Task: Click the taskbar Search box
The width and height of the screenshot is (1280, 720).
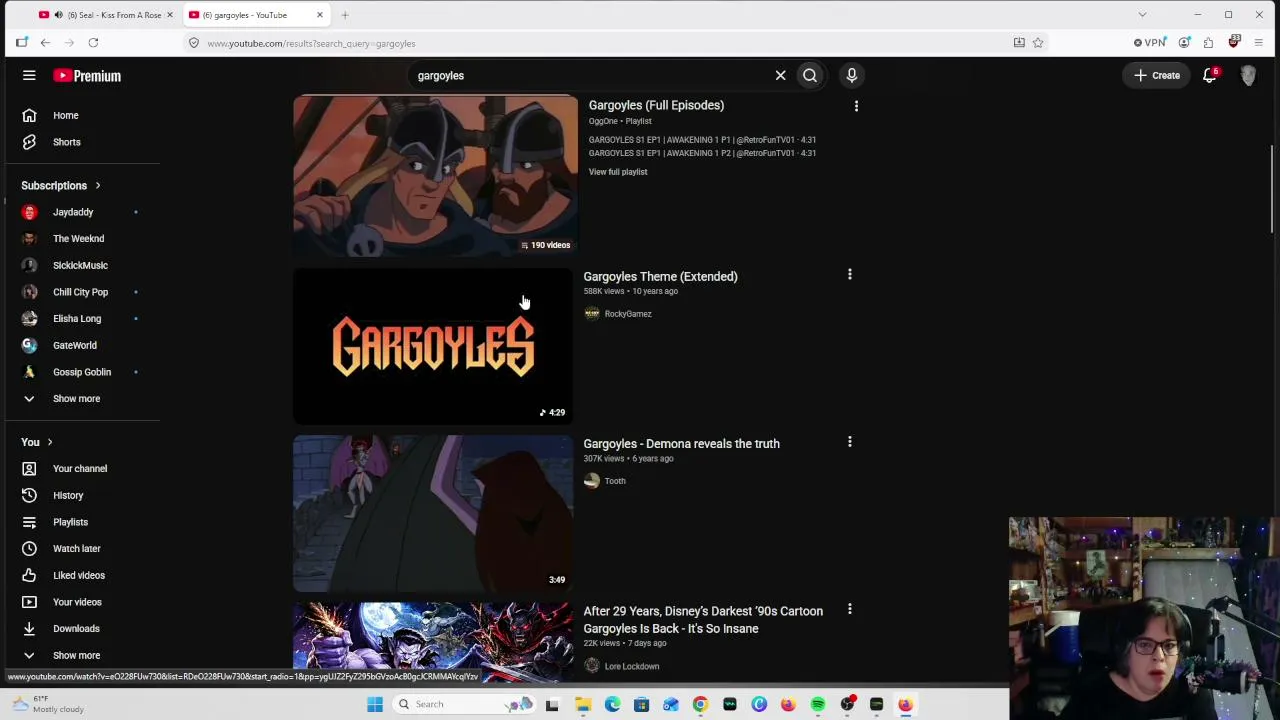Action: (x=465, y=704)
